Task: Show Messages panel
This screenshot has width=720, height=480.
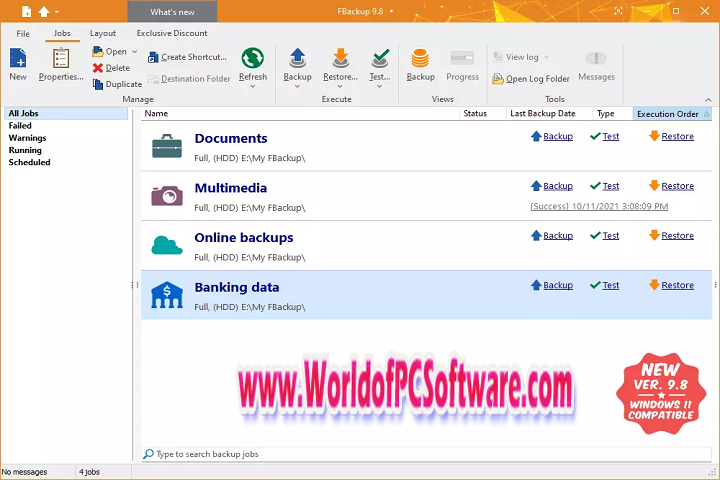Action: 596,67
